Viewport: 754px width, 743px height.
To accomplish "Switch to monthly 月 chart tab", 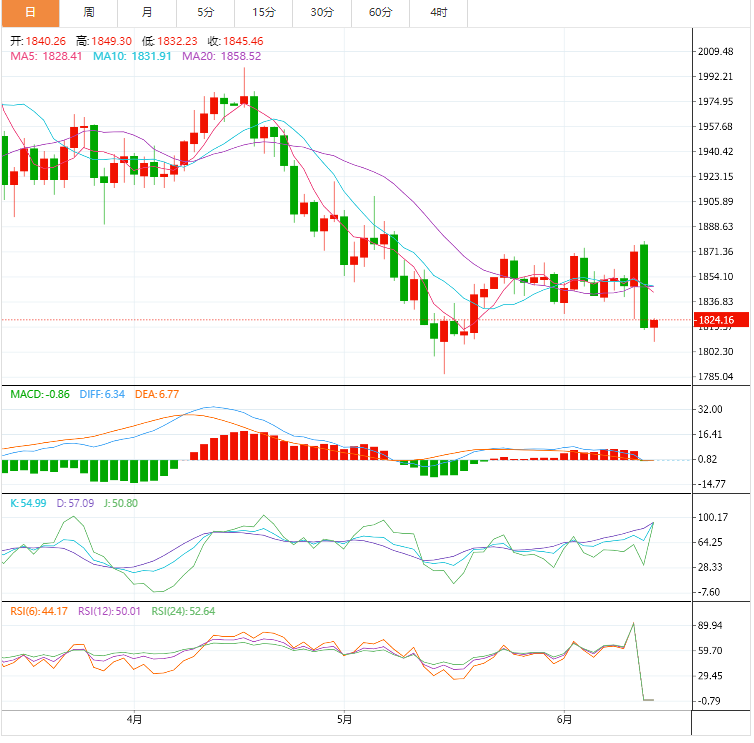I will click(x=147, y=13).
